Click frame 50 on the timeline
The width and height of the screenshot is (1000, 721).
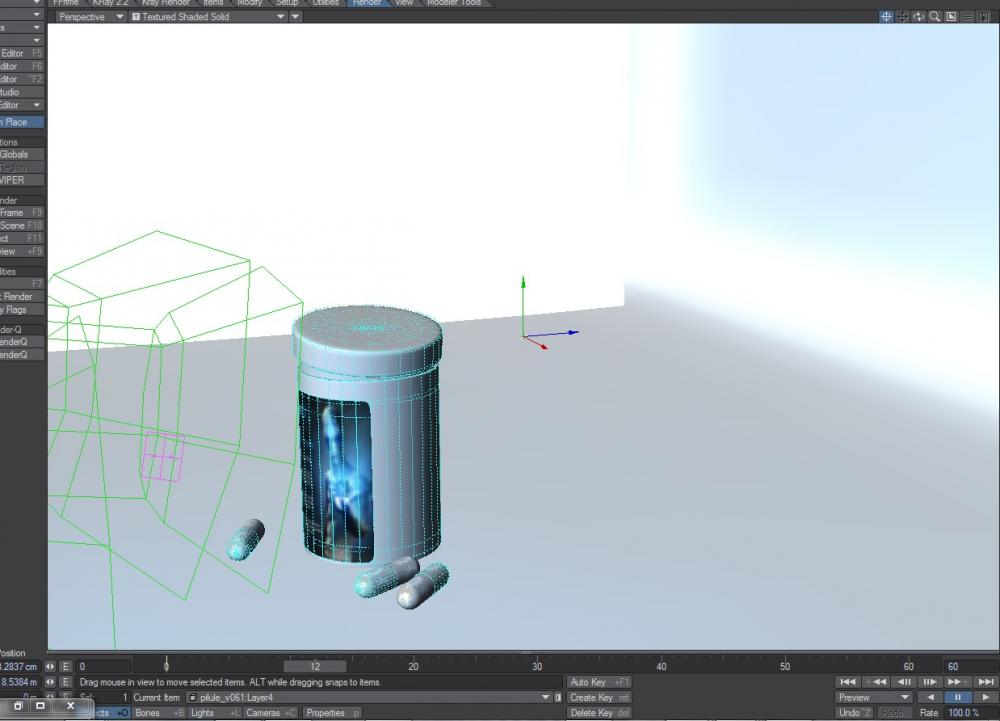[x=784, y=666]
